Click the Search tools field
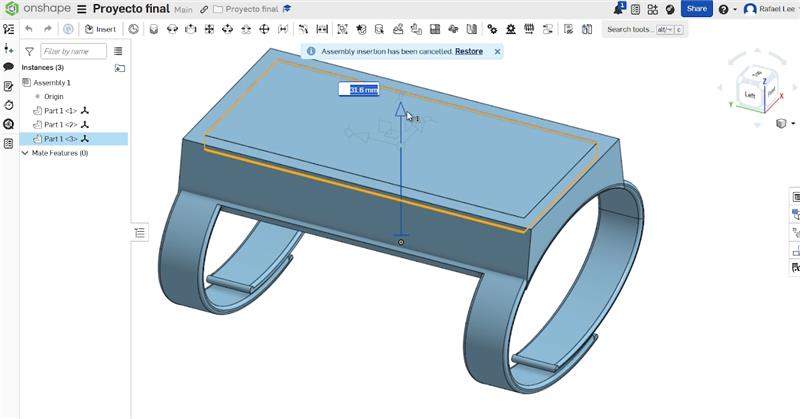The height and width of the screenshot is (419, 800). (644, 30)
